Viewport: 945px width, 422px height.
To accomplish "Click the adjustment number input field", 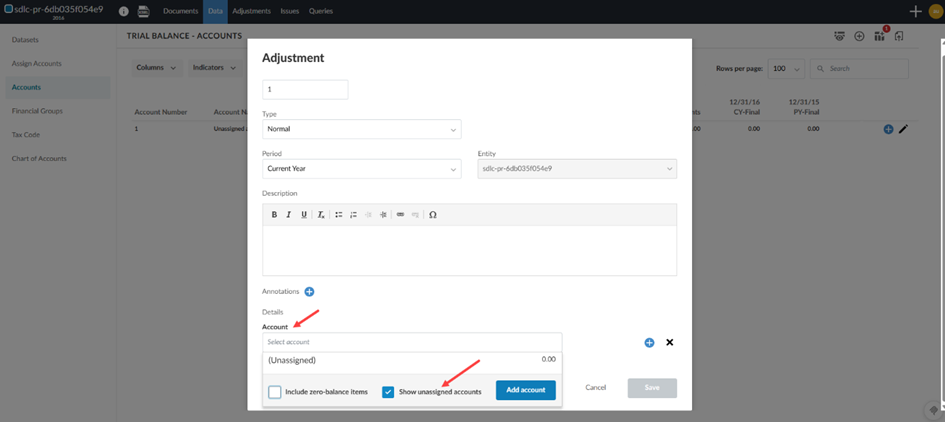I will (x=305, y=90).
